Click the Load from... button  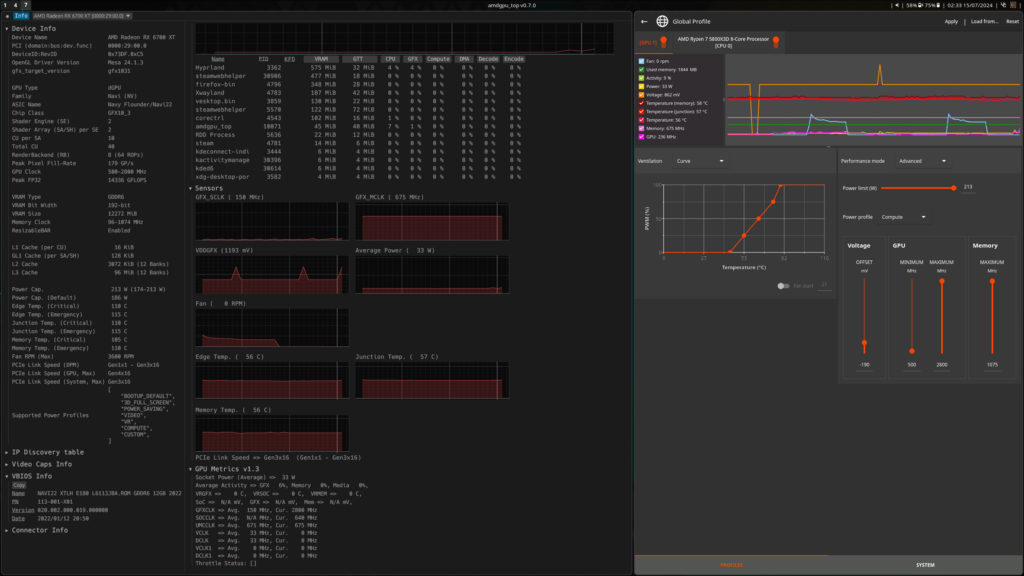[x=984, y=22]
